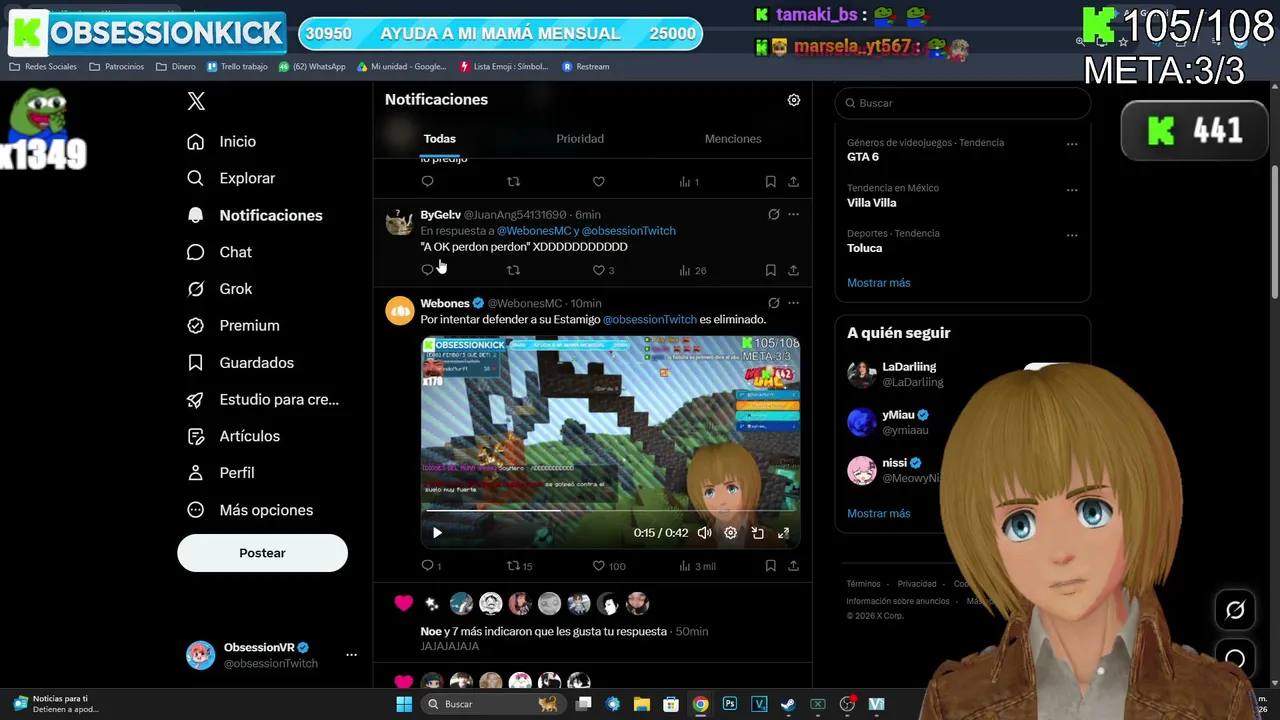Go to Inicio home page
Image resolution: width=1280 pixels, height=720 pixels.
pyautogui.click(x=222, y=142)
